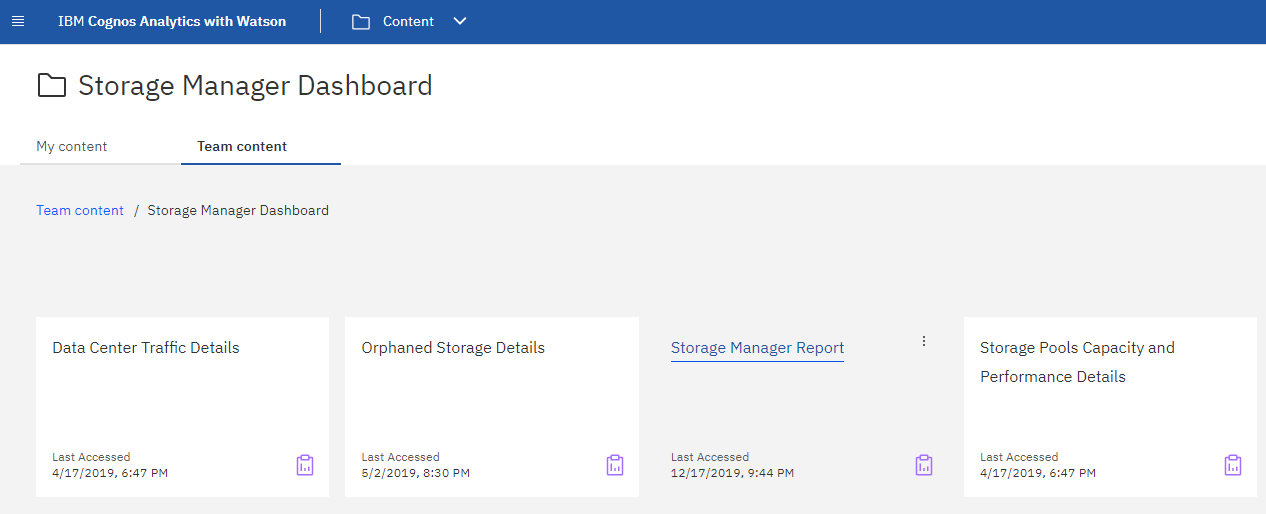
Task: Click report icon on Storage Pools Capacity card
Action: pos(1233,465)
